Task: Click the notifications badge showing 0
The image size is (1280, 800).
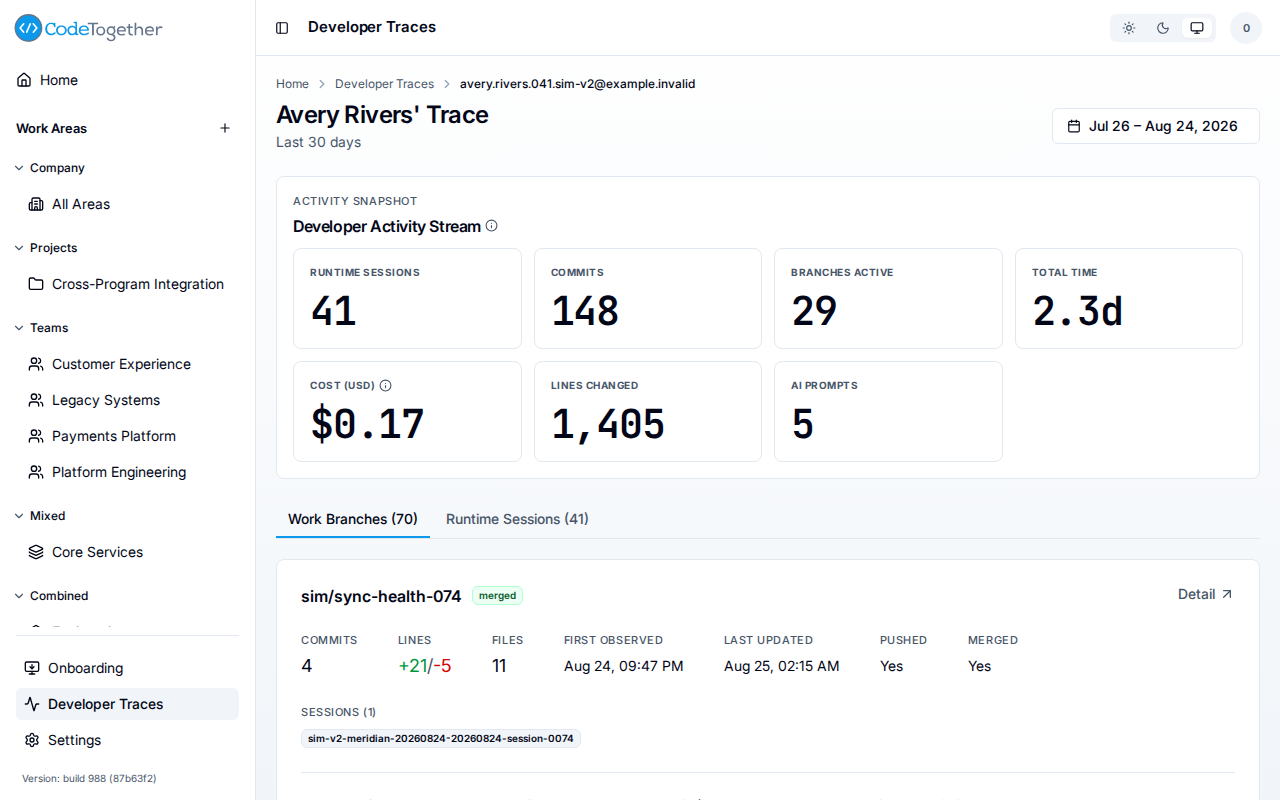Action: 1246,28
